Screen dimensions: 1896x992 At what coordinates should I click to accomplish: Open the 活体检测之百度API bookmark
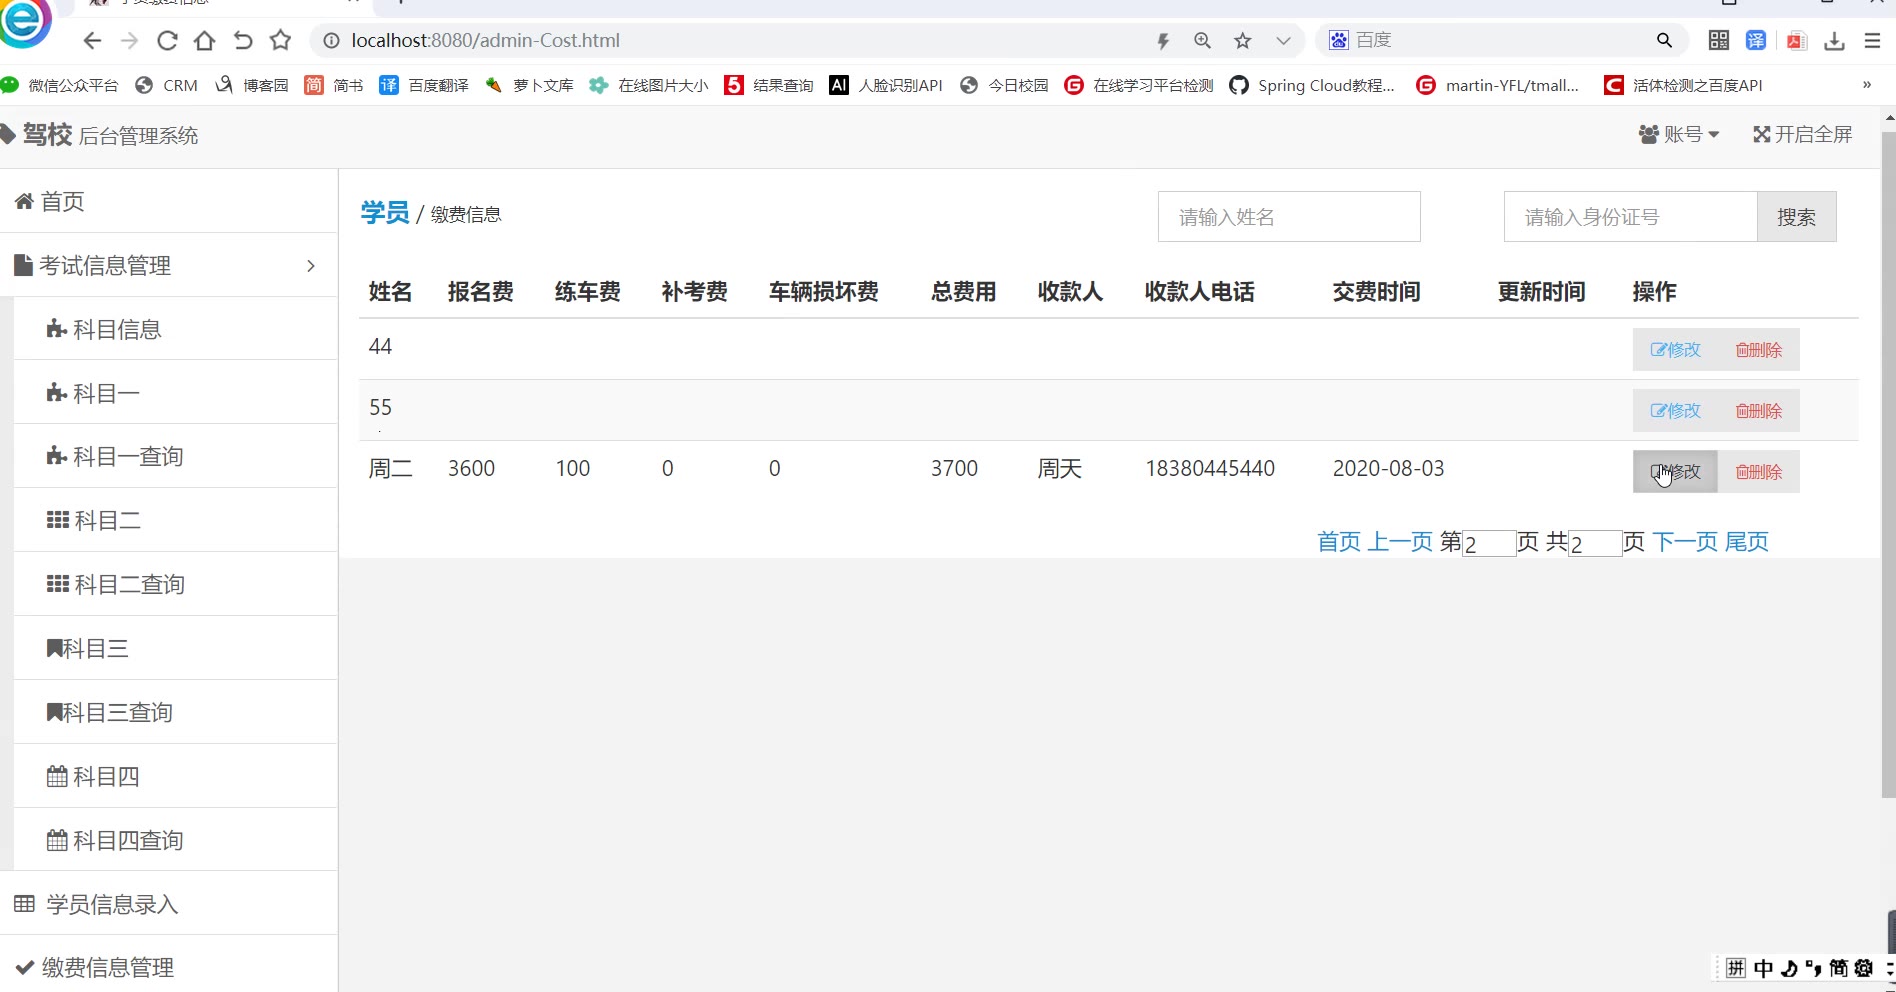pos(1683,85)
